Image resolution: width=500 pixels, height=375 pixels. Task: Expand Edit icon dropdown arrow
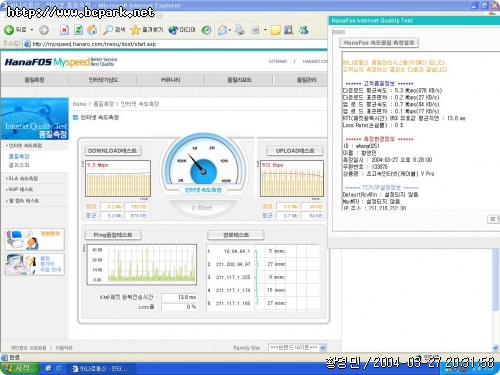265,30
